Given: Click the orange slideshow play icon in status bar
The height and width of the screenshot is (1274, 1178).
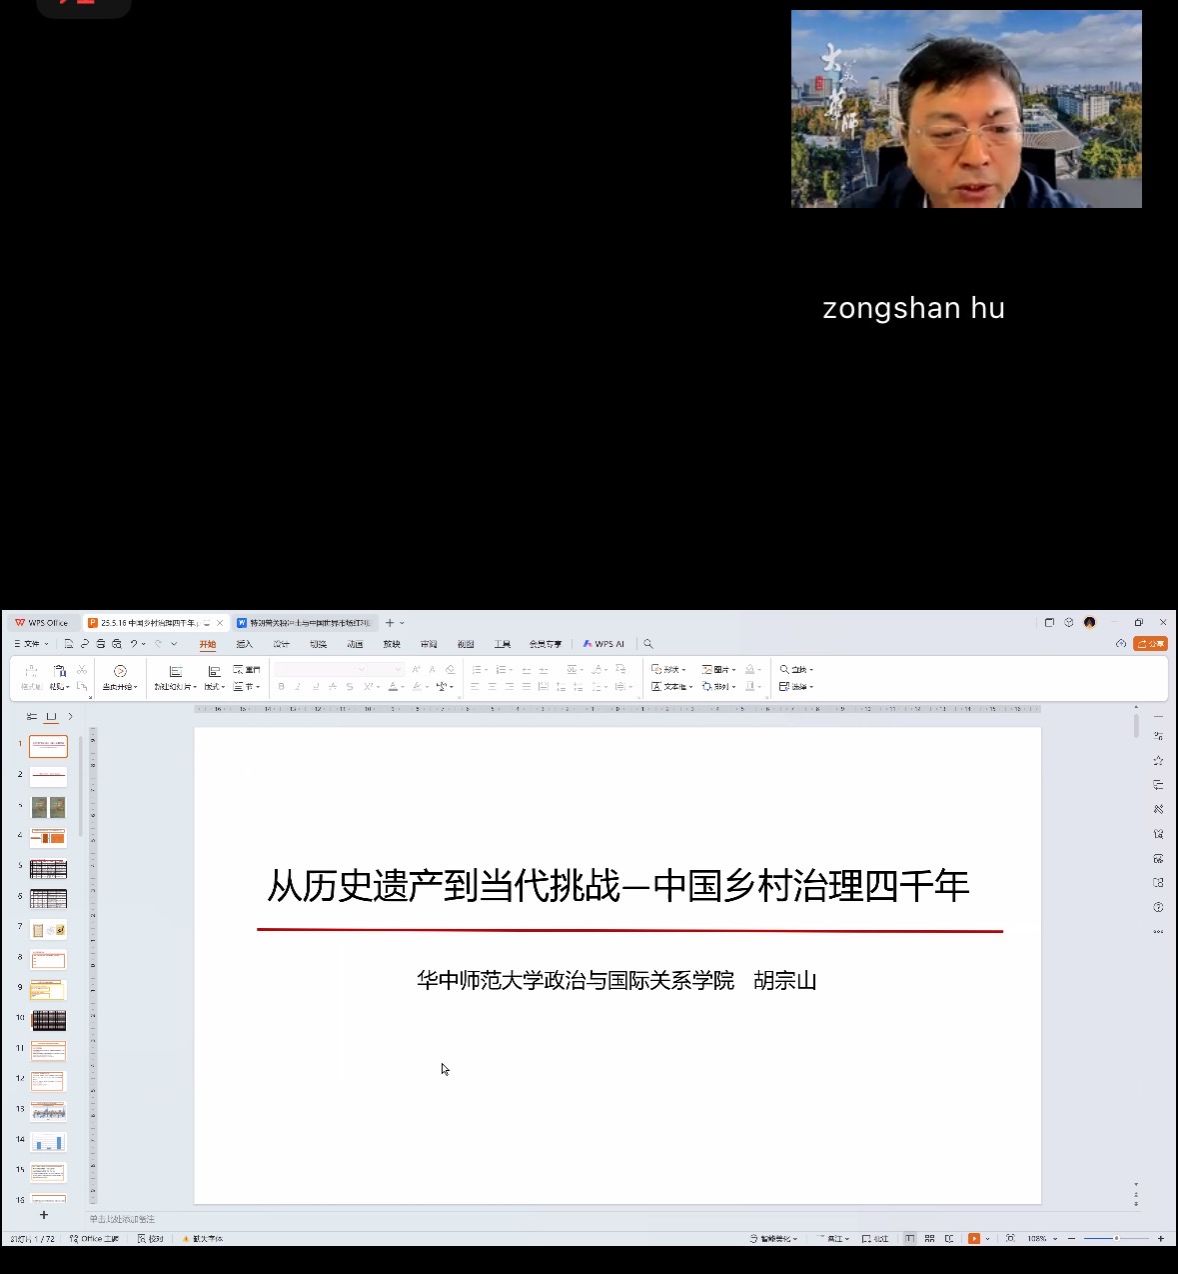Looking at the screenshot, I should coord(973,1238).
